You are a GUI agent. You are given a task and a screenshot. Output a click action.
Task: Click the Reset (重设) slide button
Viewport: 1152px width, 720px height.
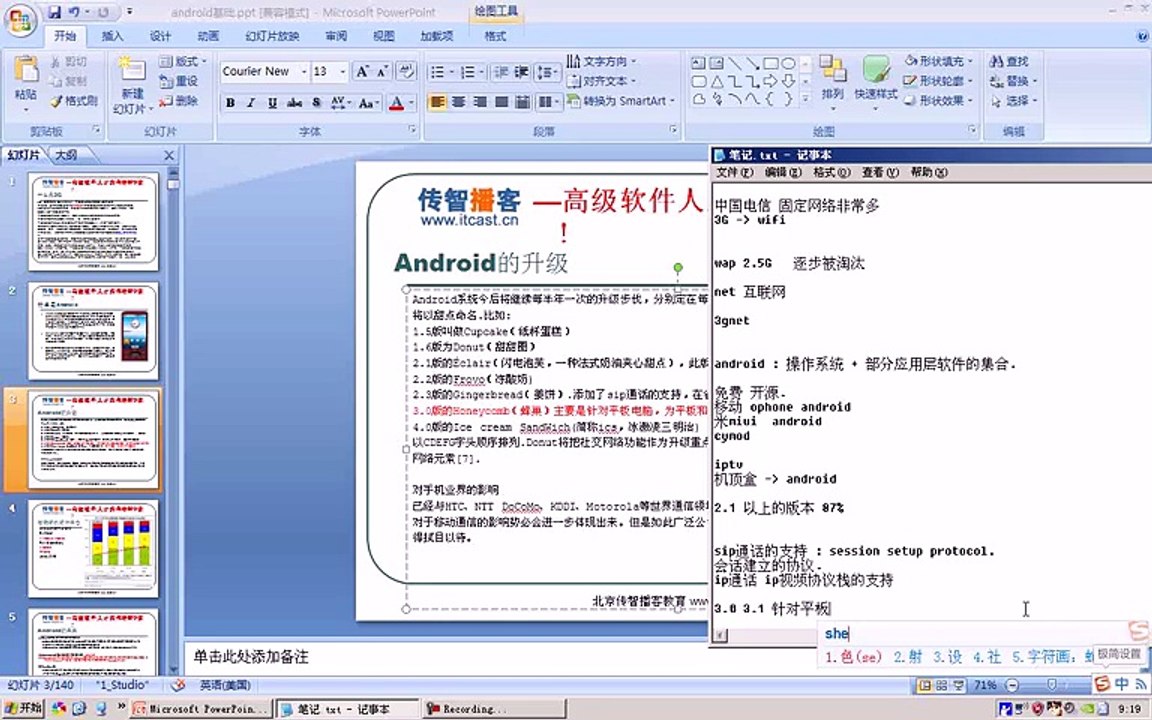click(x=179, y=81)
